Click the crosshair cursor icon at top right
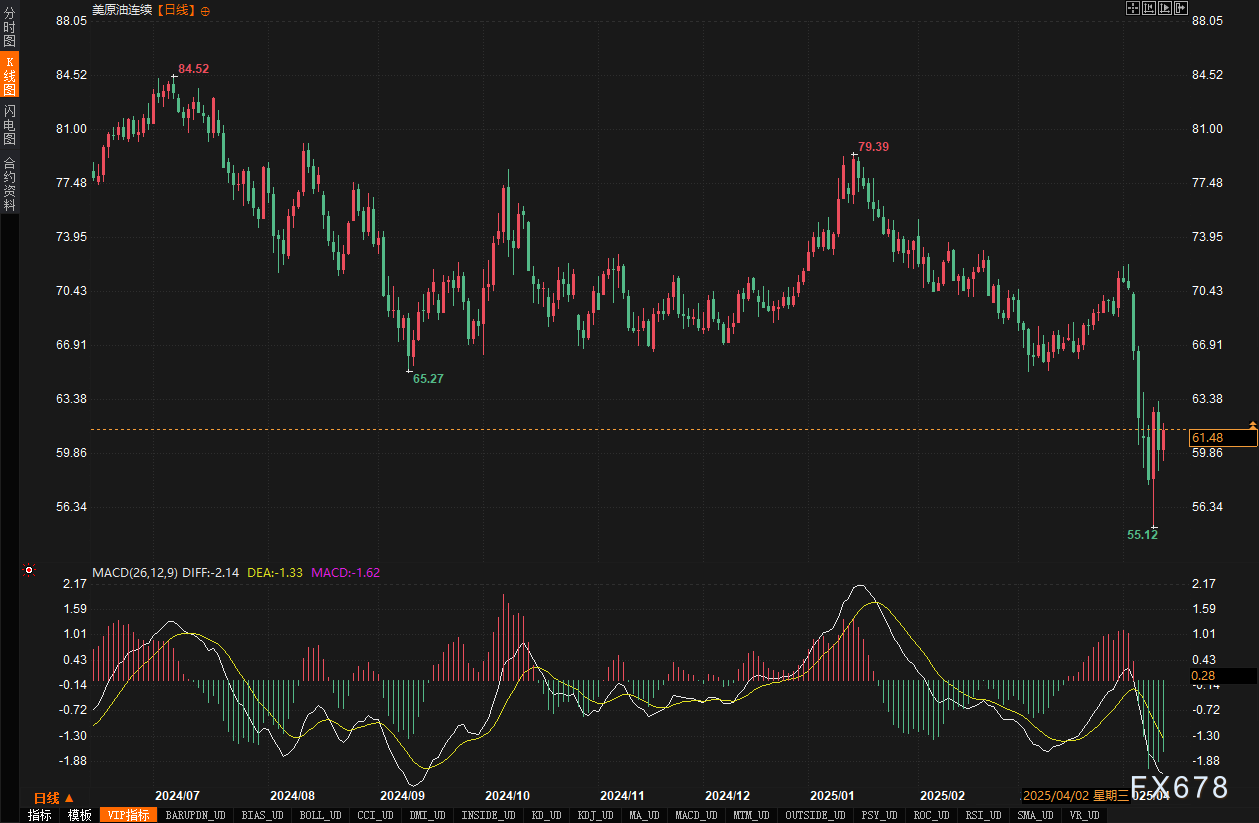Viewport: 1259px width, 823px height. click(x=1133, y=9)
